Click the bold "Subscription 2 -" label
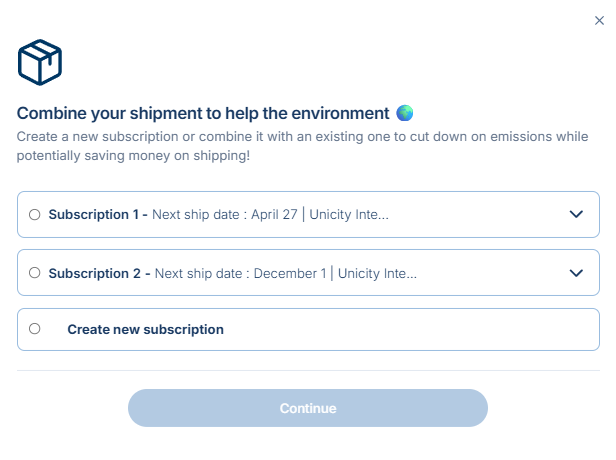This screenshot has width=616, height=460. 99,272
